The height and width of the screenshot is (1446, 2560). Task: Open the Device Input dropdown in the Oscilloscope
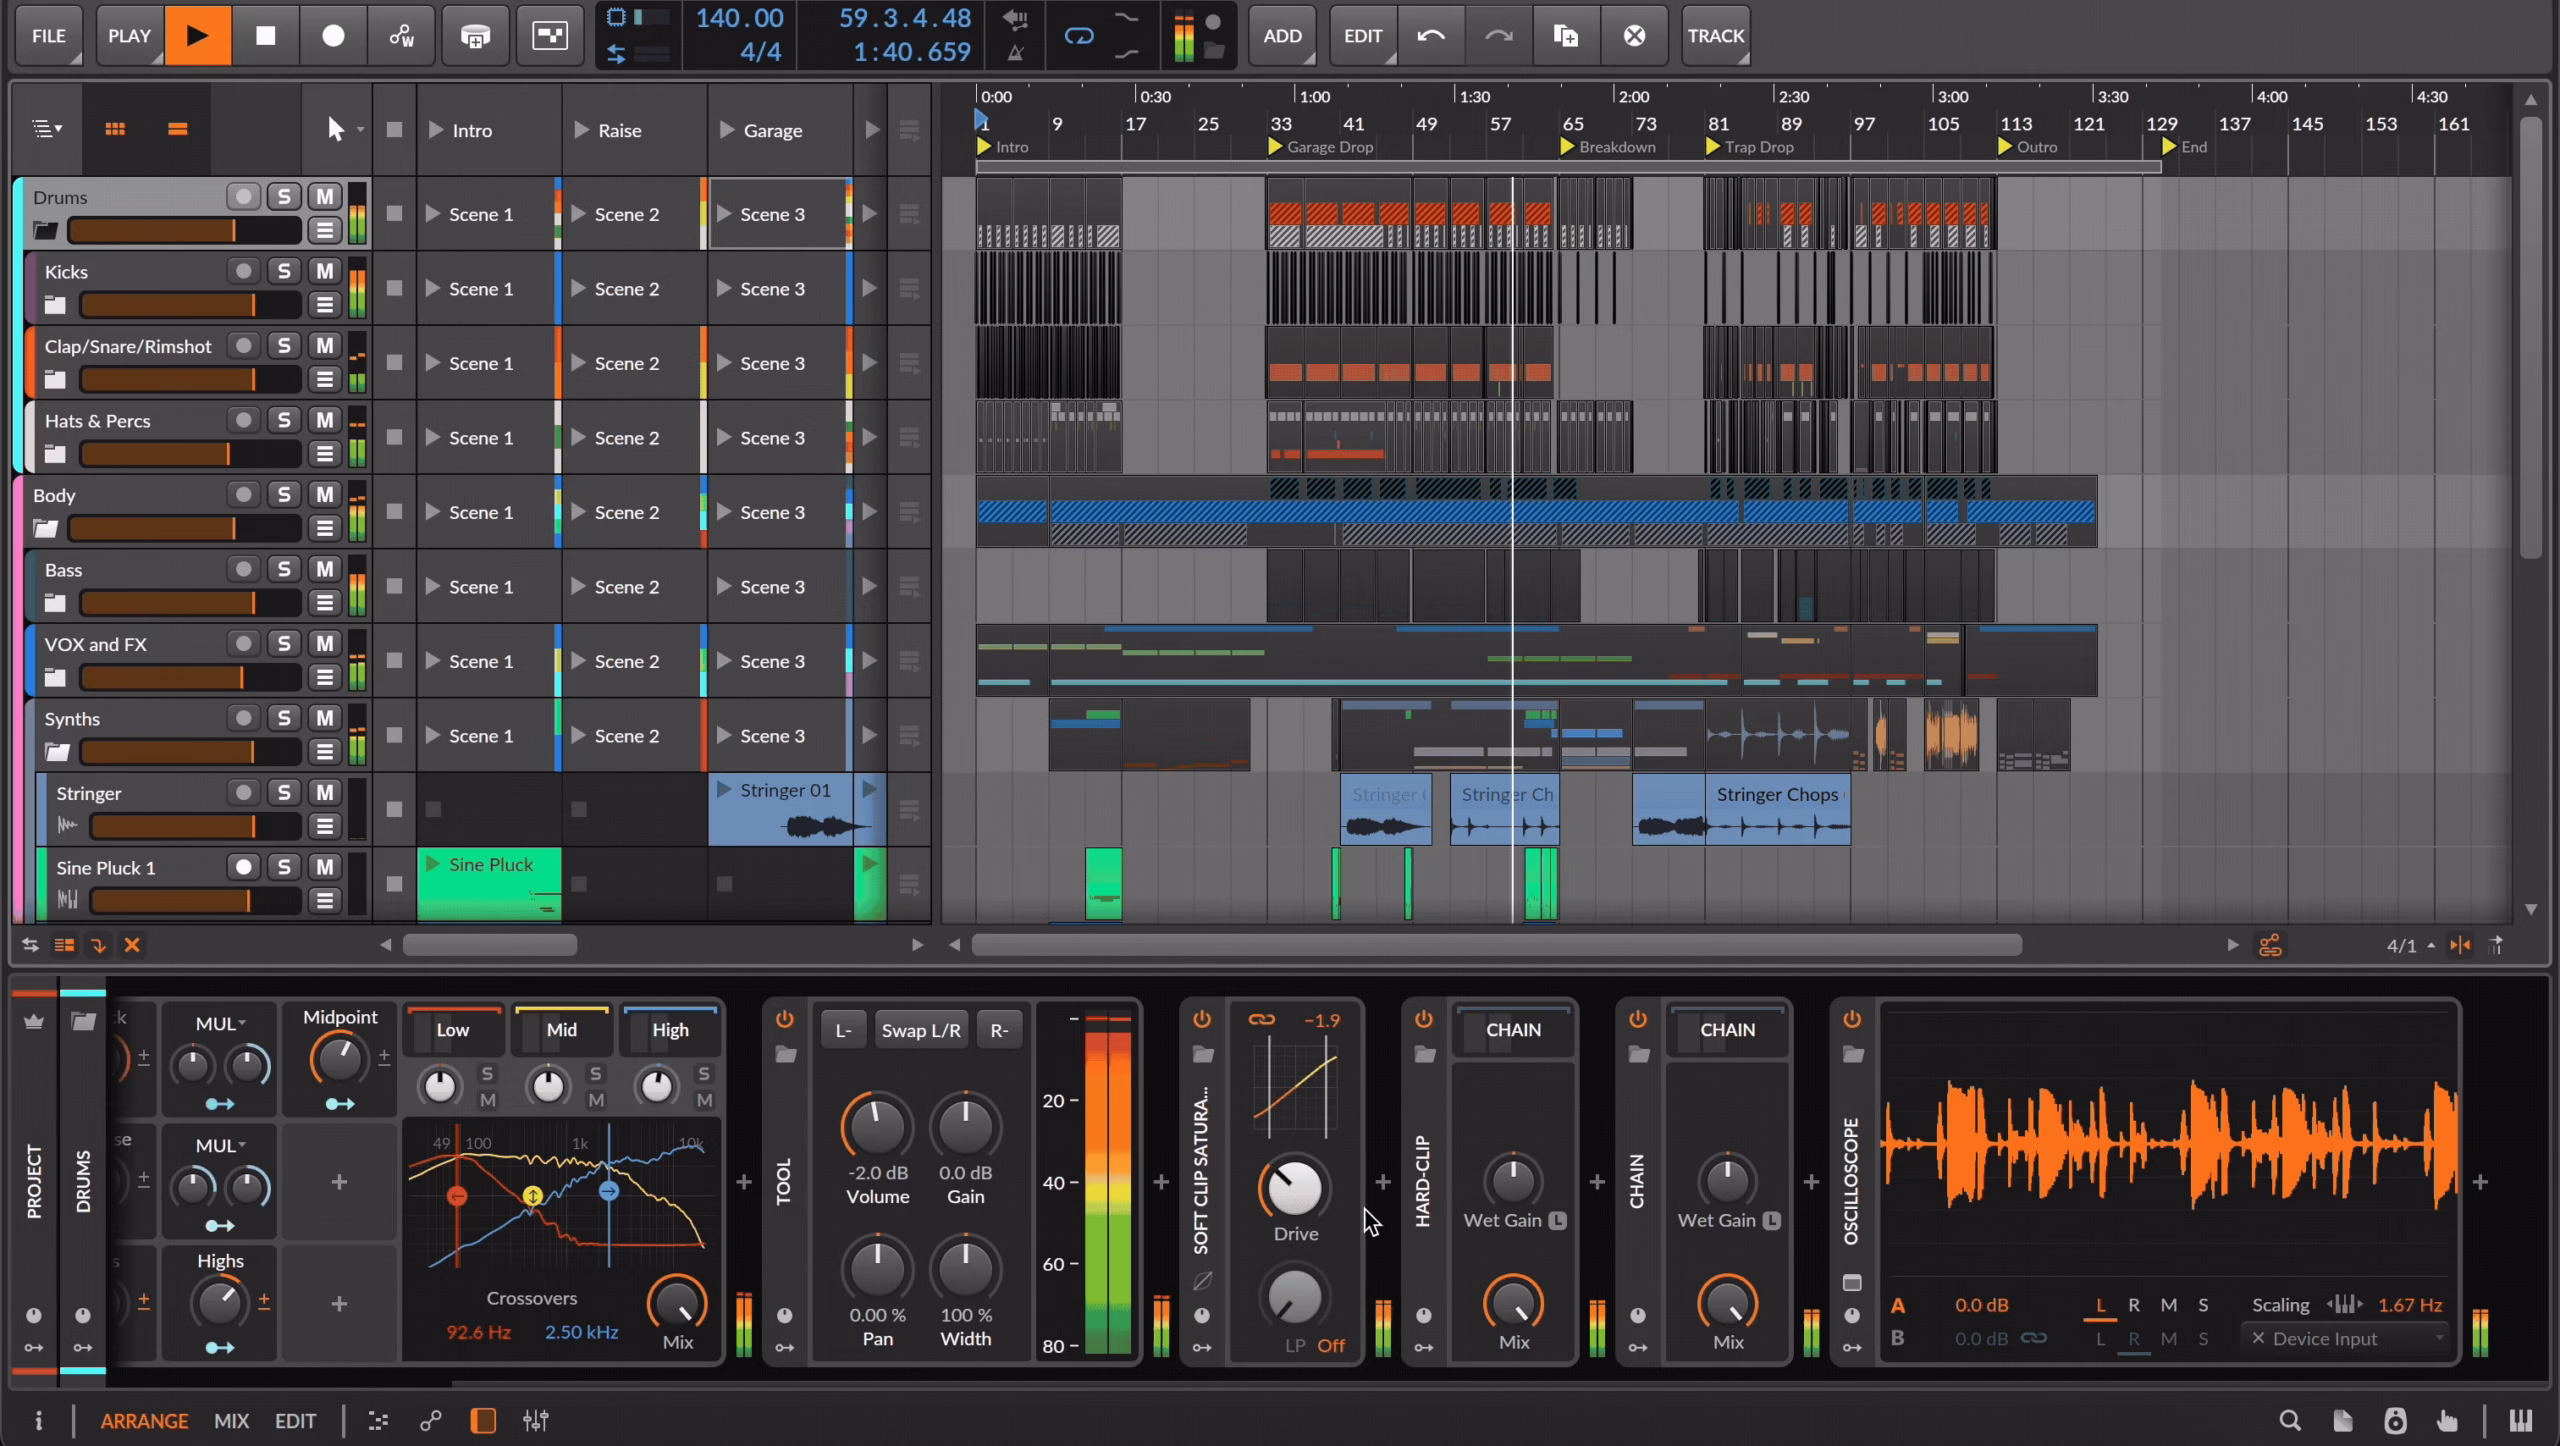(2345, 1338)
